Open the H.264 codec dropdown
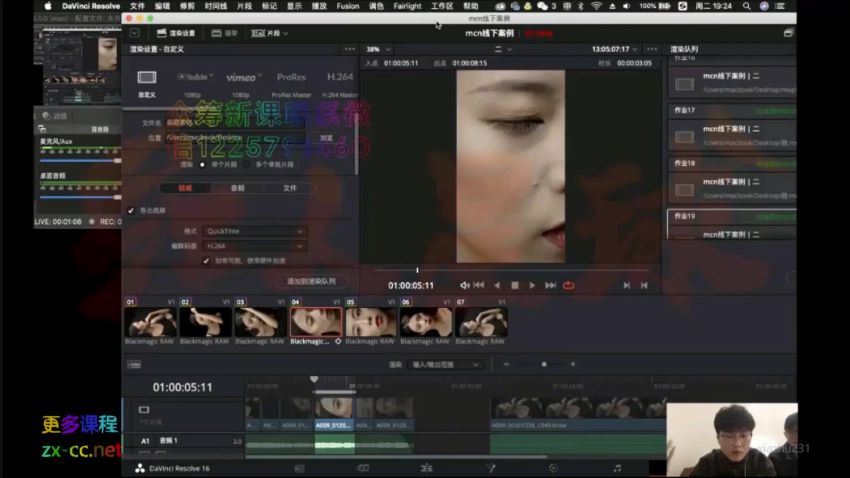The width and height of the screenshot is (850, 478). pos(255,246)
